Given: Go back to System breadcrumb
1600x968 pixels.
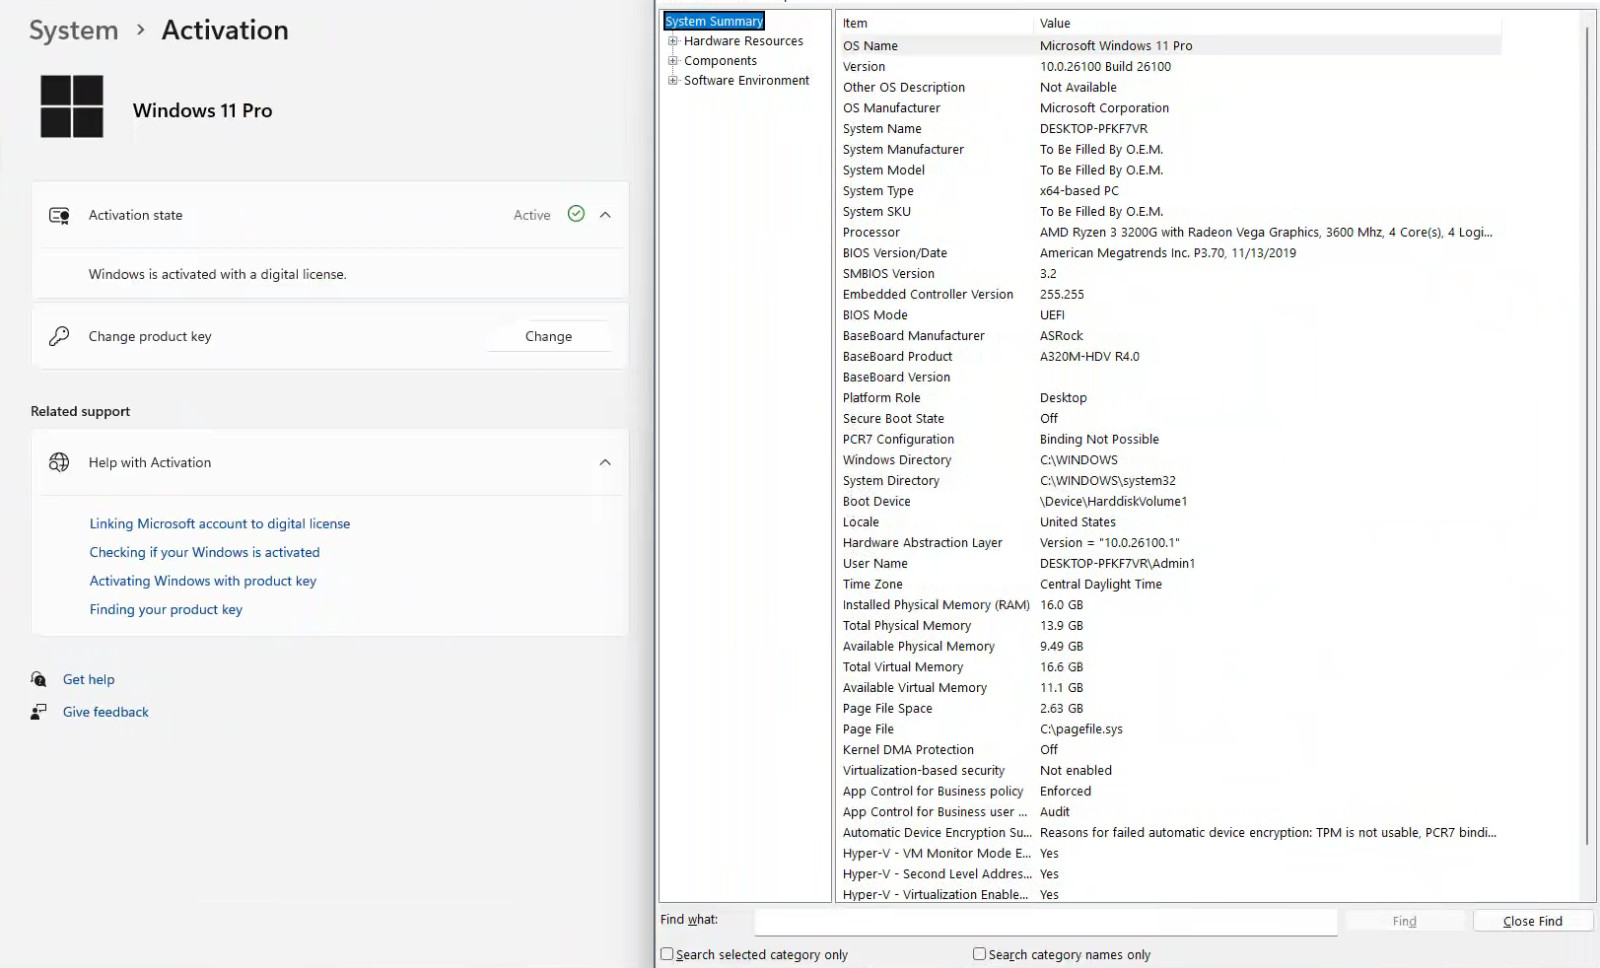Looking at the screenshot, I should (x=73, y=31).
